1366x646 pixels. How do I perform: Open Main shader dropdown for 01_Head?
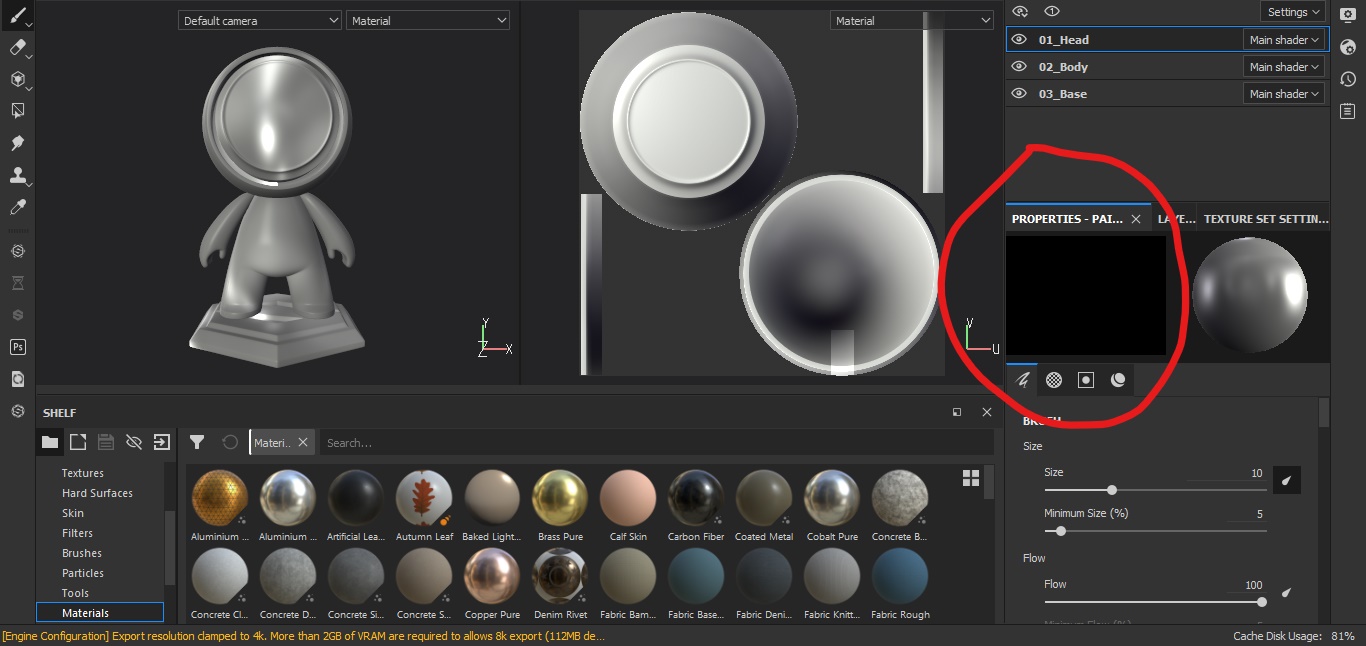point(1284,39)
